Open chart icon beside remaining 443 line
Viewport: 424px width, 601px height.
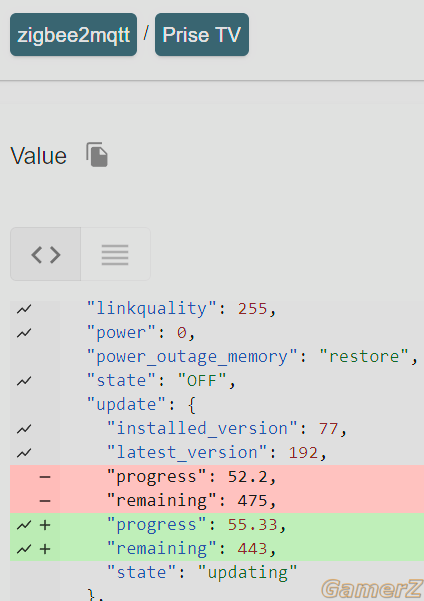pos(24,549)
